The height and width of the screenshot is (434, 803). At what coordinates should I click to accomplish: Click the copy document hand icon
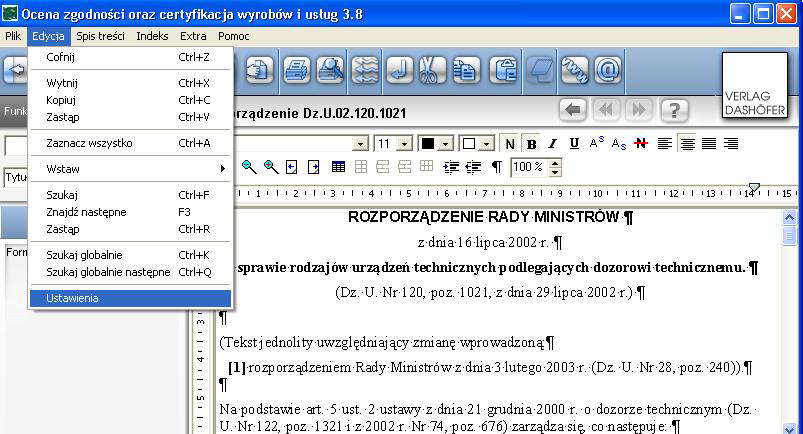pyautogui.click(x=259, y=69)
